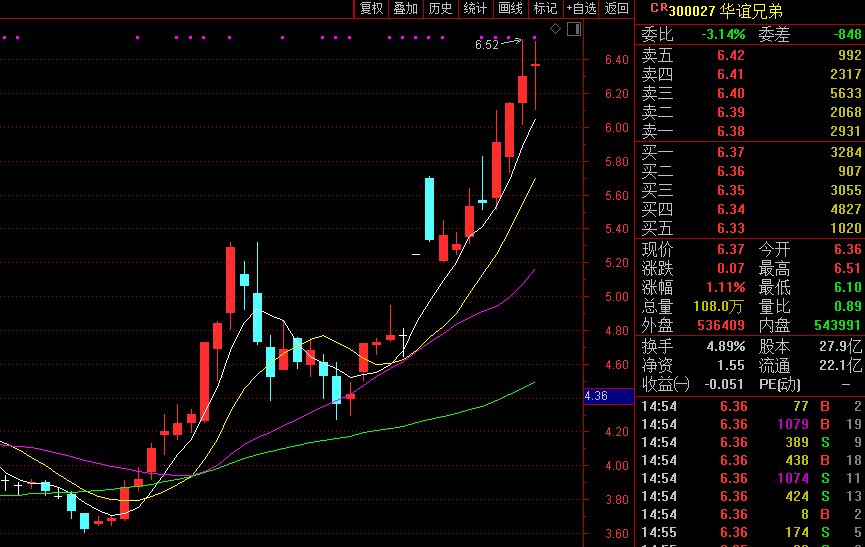Click the 最高 6.51 value
Image resolution: width=865 pixels, height=547 pixels.
(x=848, y=269)
